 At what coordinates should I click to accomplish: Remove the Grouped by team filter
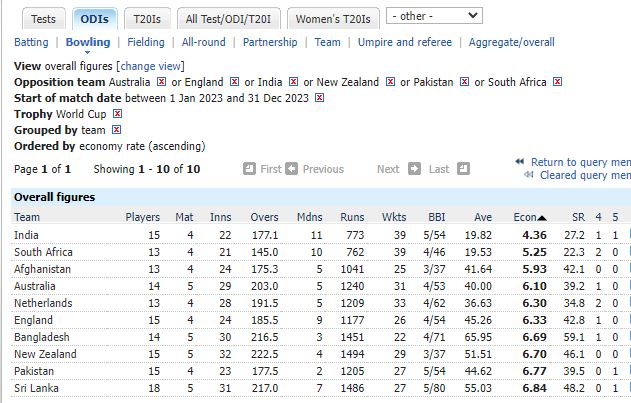pos(116,130)
